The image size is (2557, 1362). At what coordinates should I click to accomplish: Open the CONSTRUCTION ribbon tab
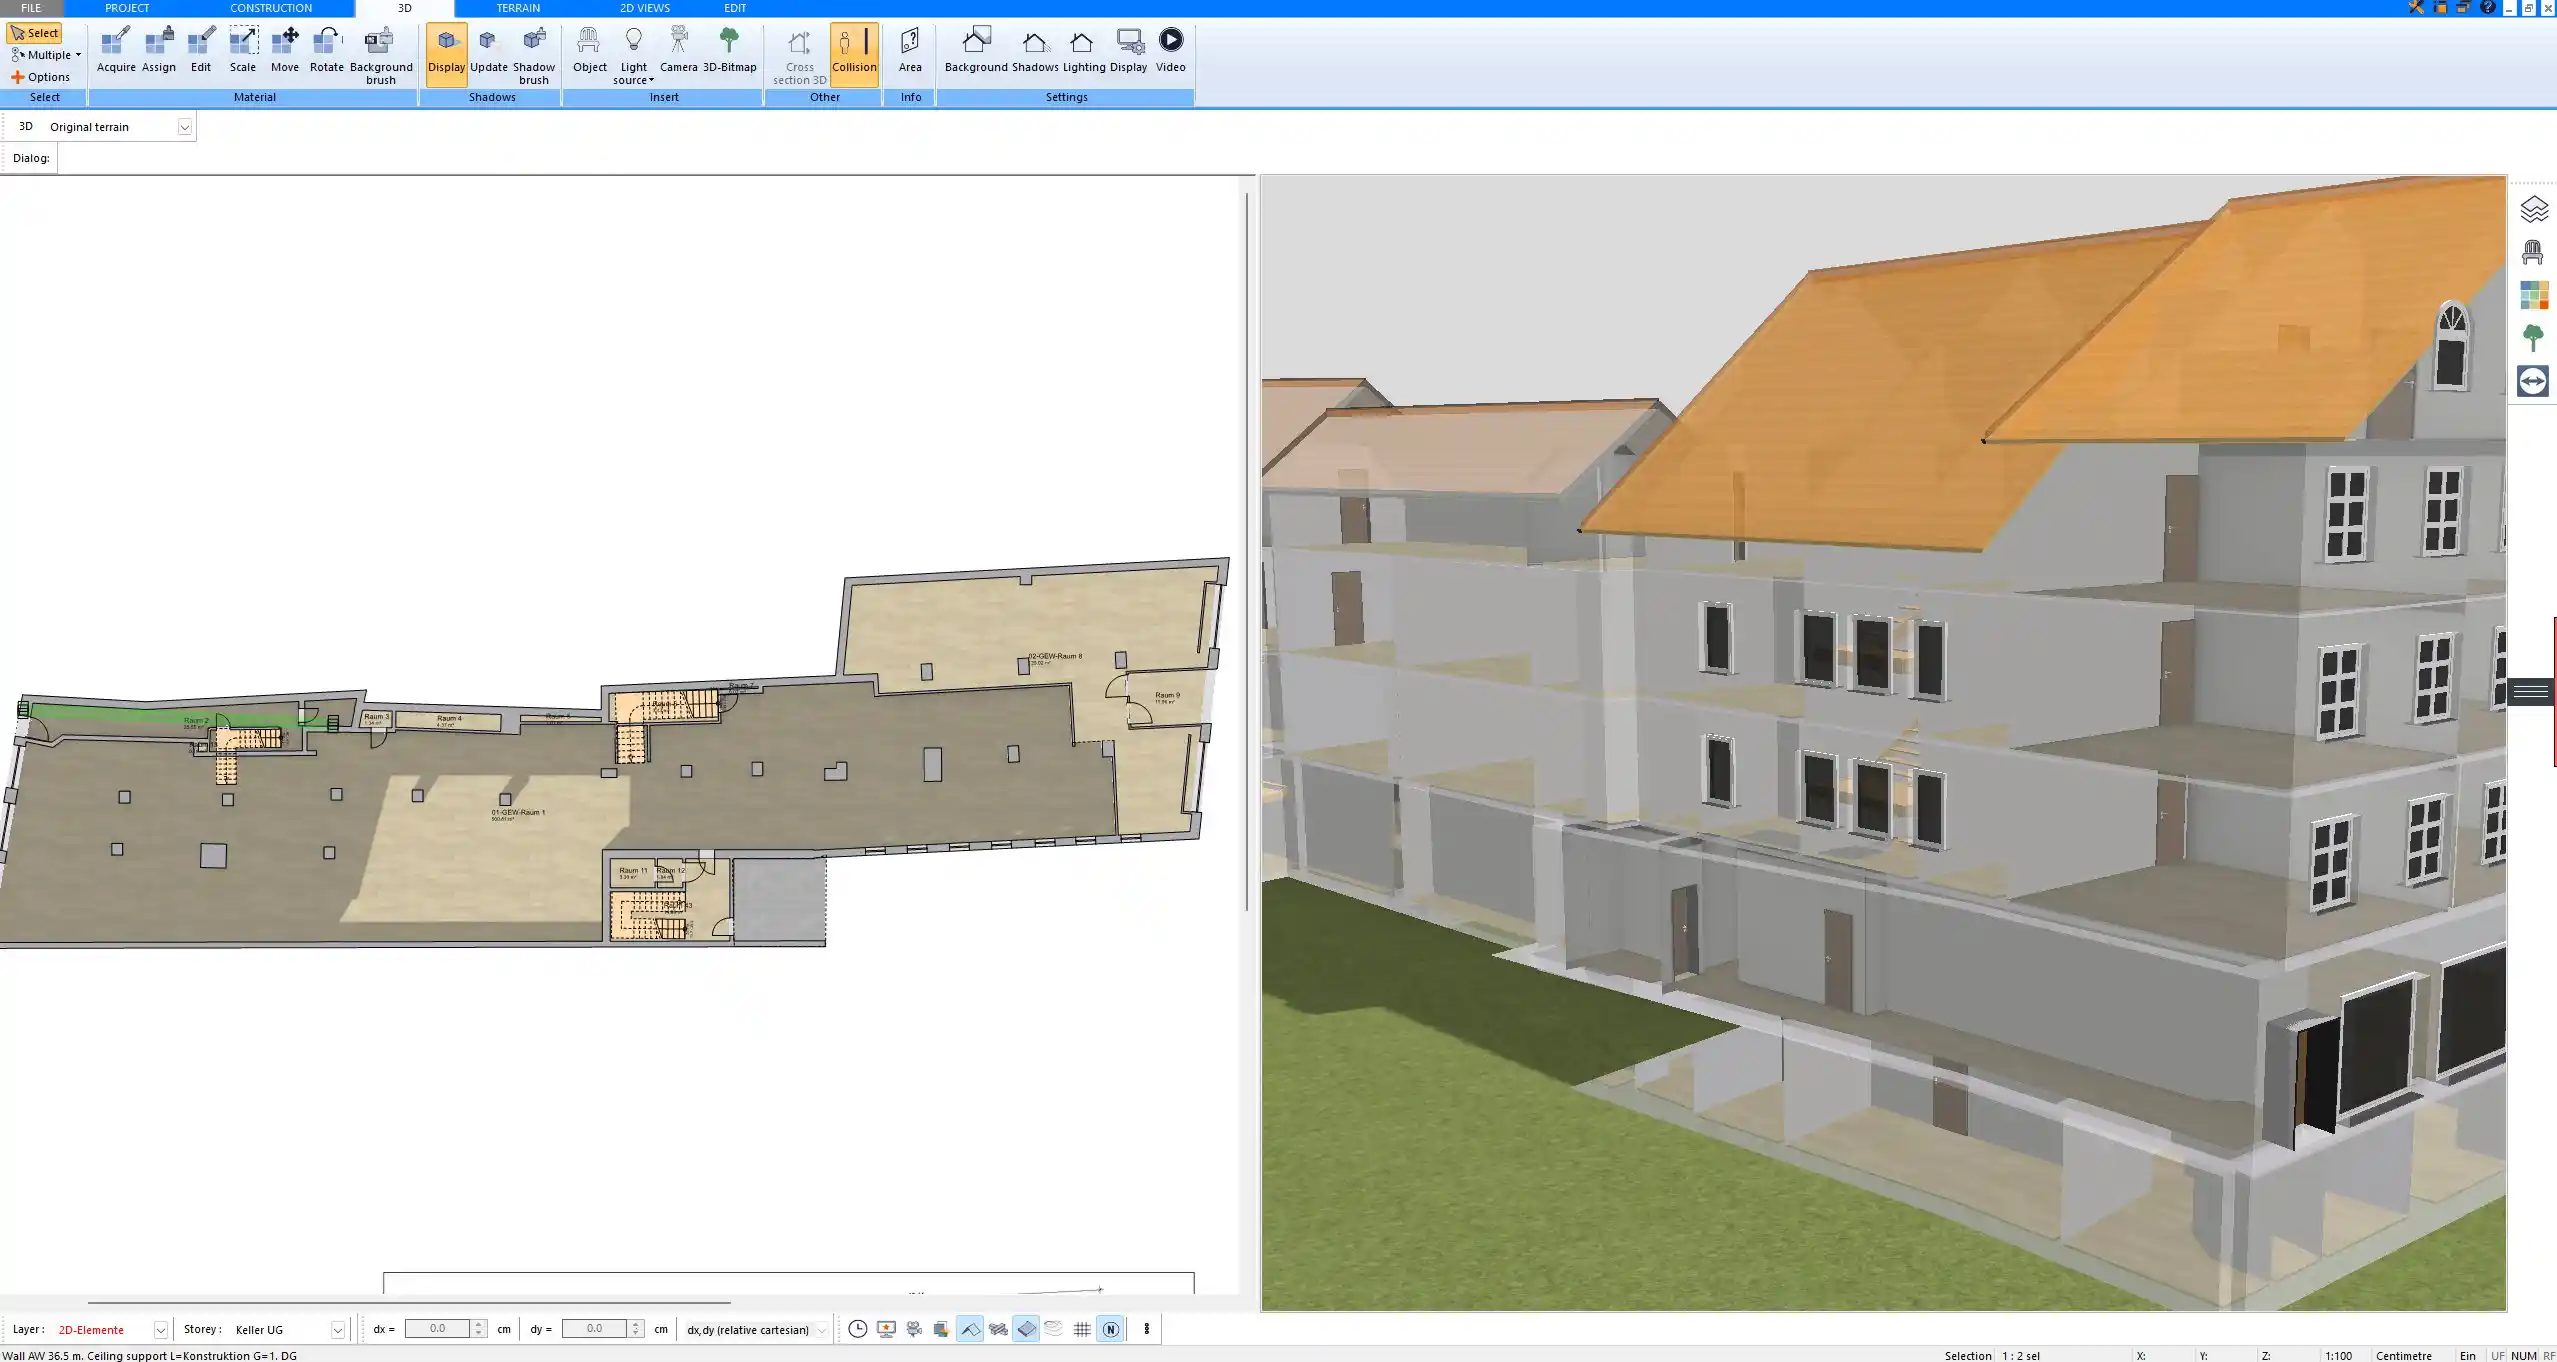pyautogui.click(x=270, y=7)
